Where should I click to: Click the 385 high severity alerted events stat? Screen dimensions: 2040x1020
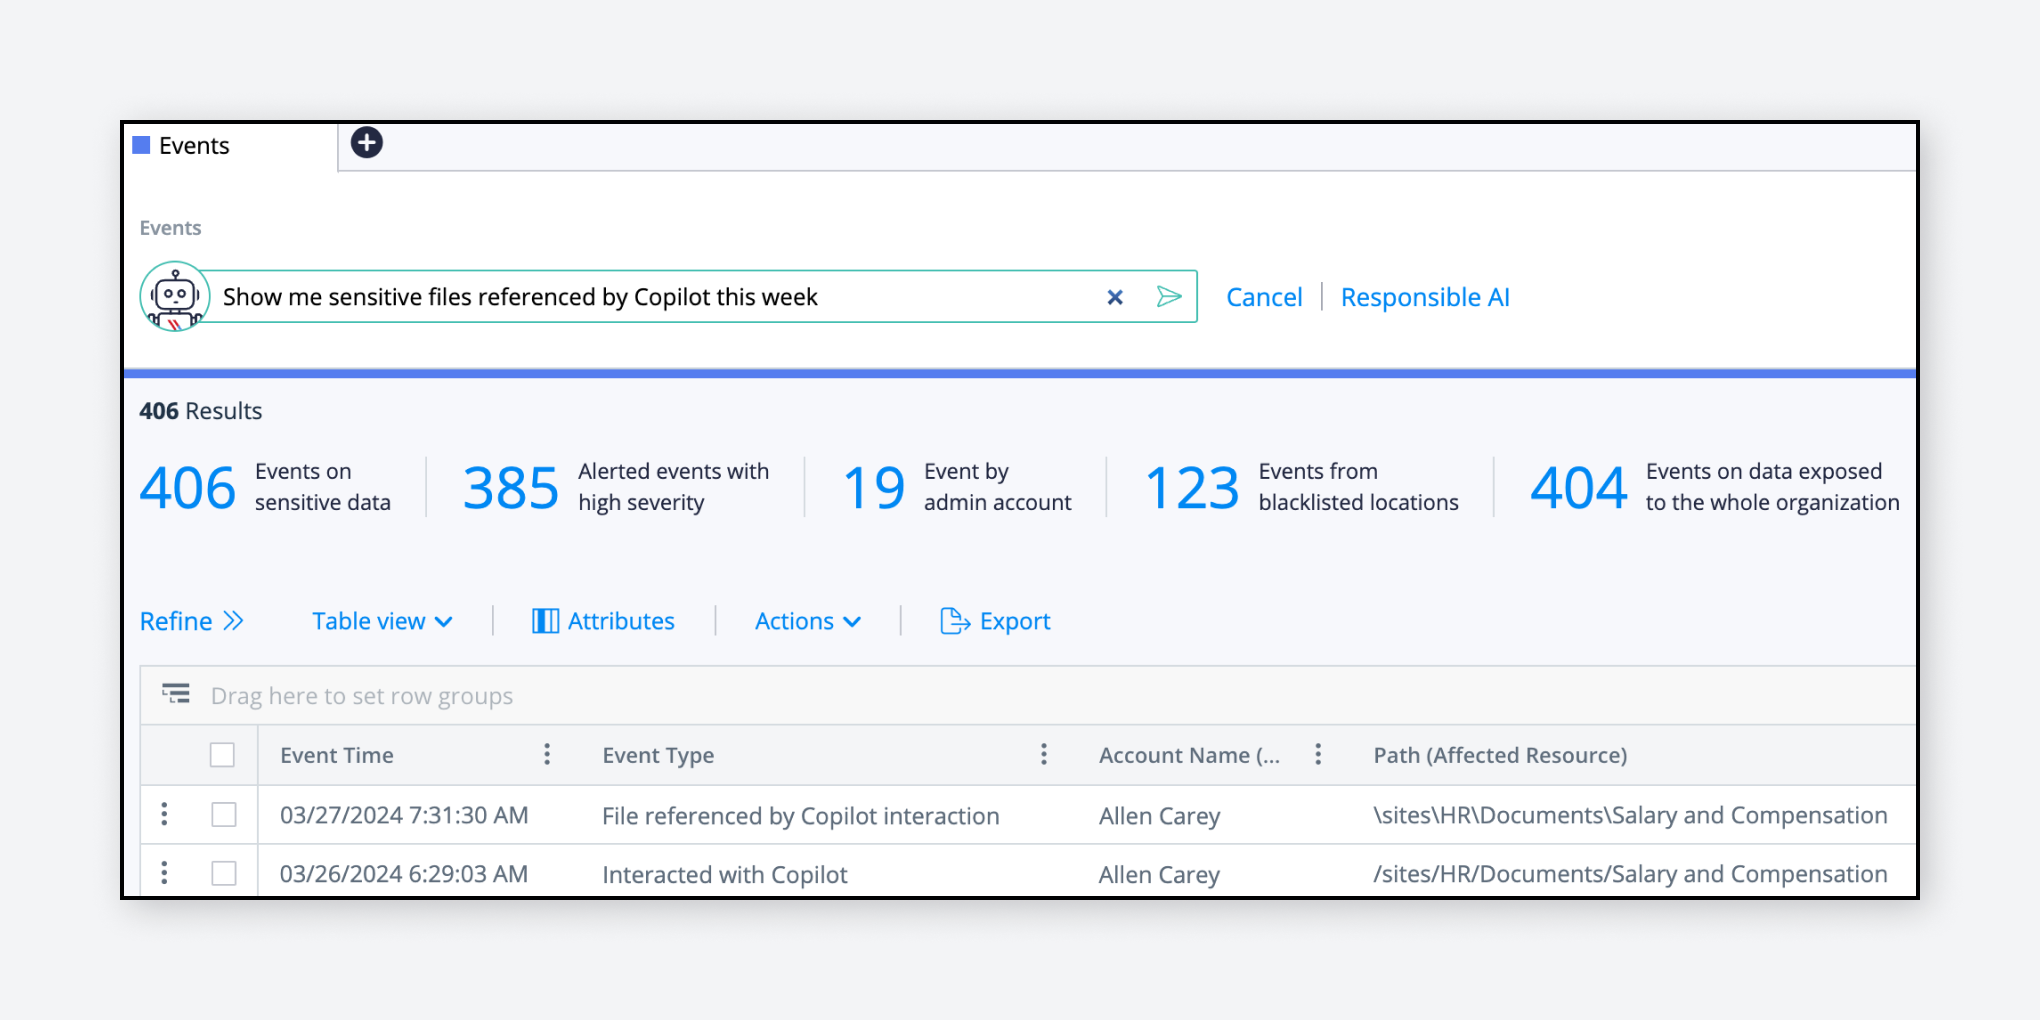(x=511, y=487)
